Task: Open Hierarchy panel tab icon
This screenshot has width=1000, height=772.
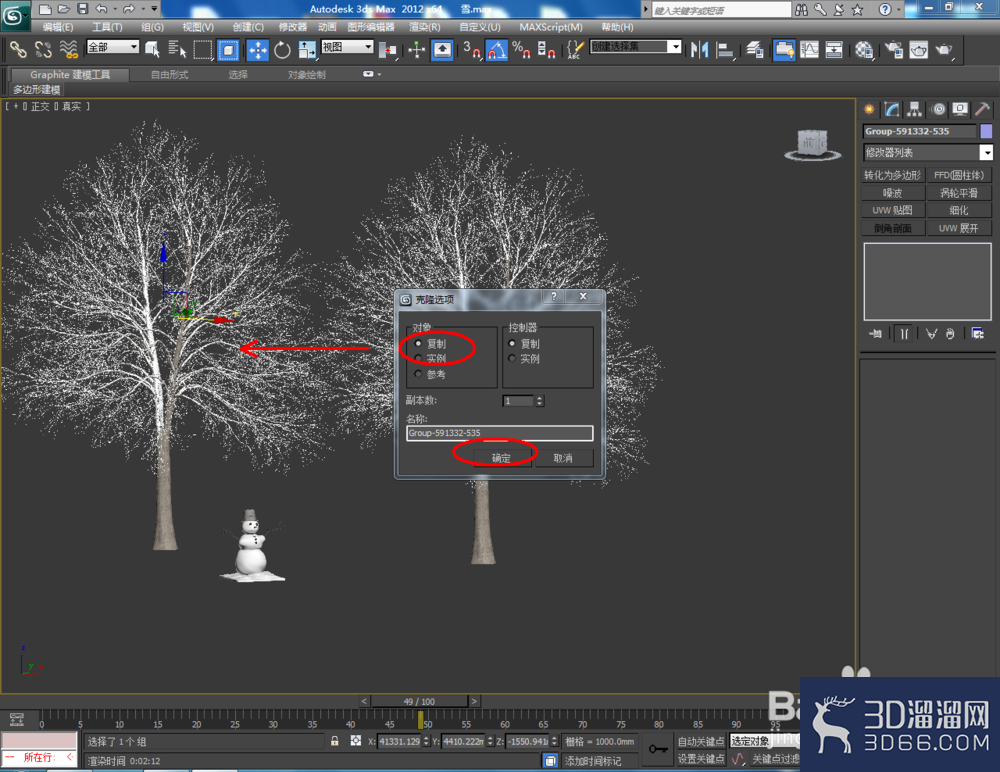Action: (914, 109)
